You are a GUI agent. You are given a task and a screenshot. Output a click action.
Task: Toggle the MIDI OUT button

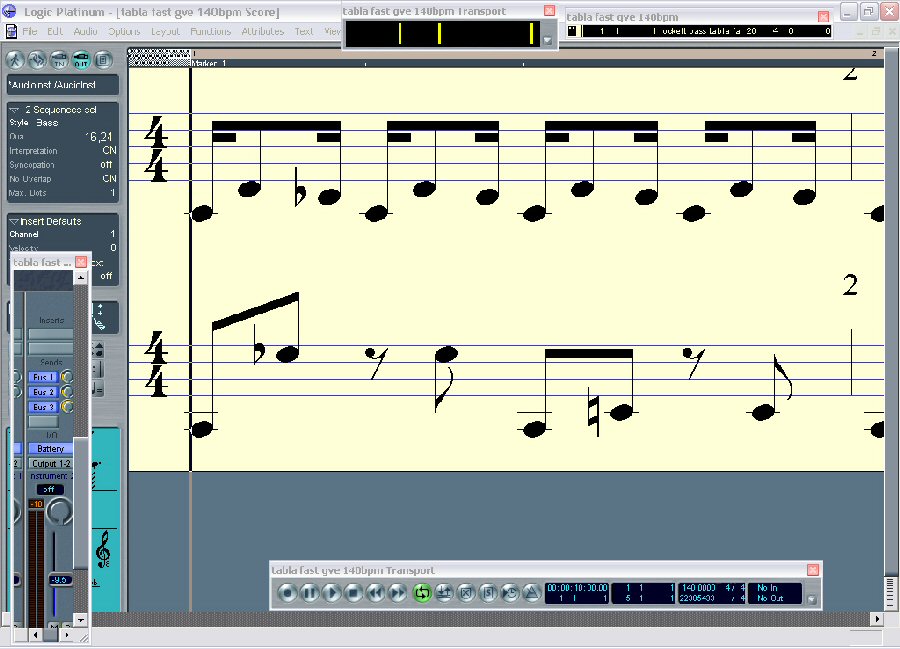(x=82, y=59)
